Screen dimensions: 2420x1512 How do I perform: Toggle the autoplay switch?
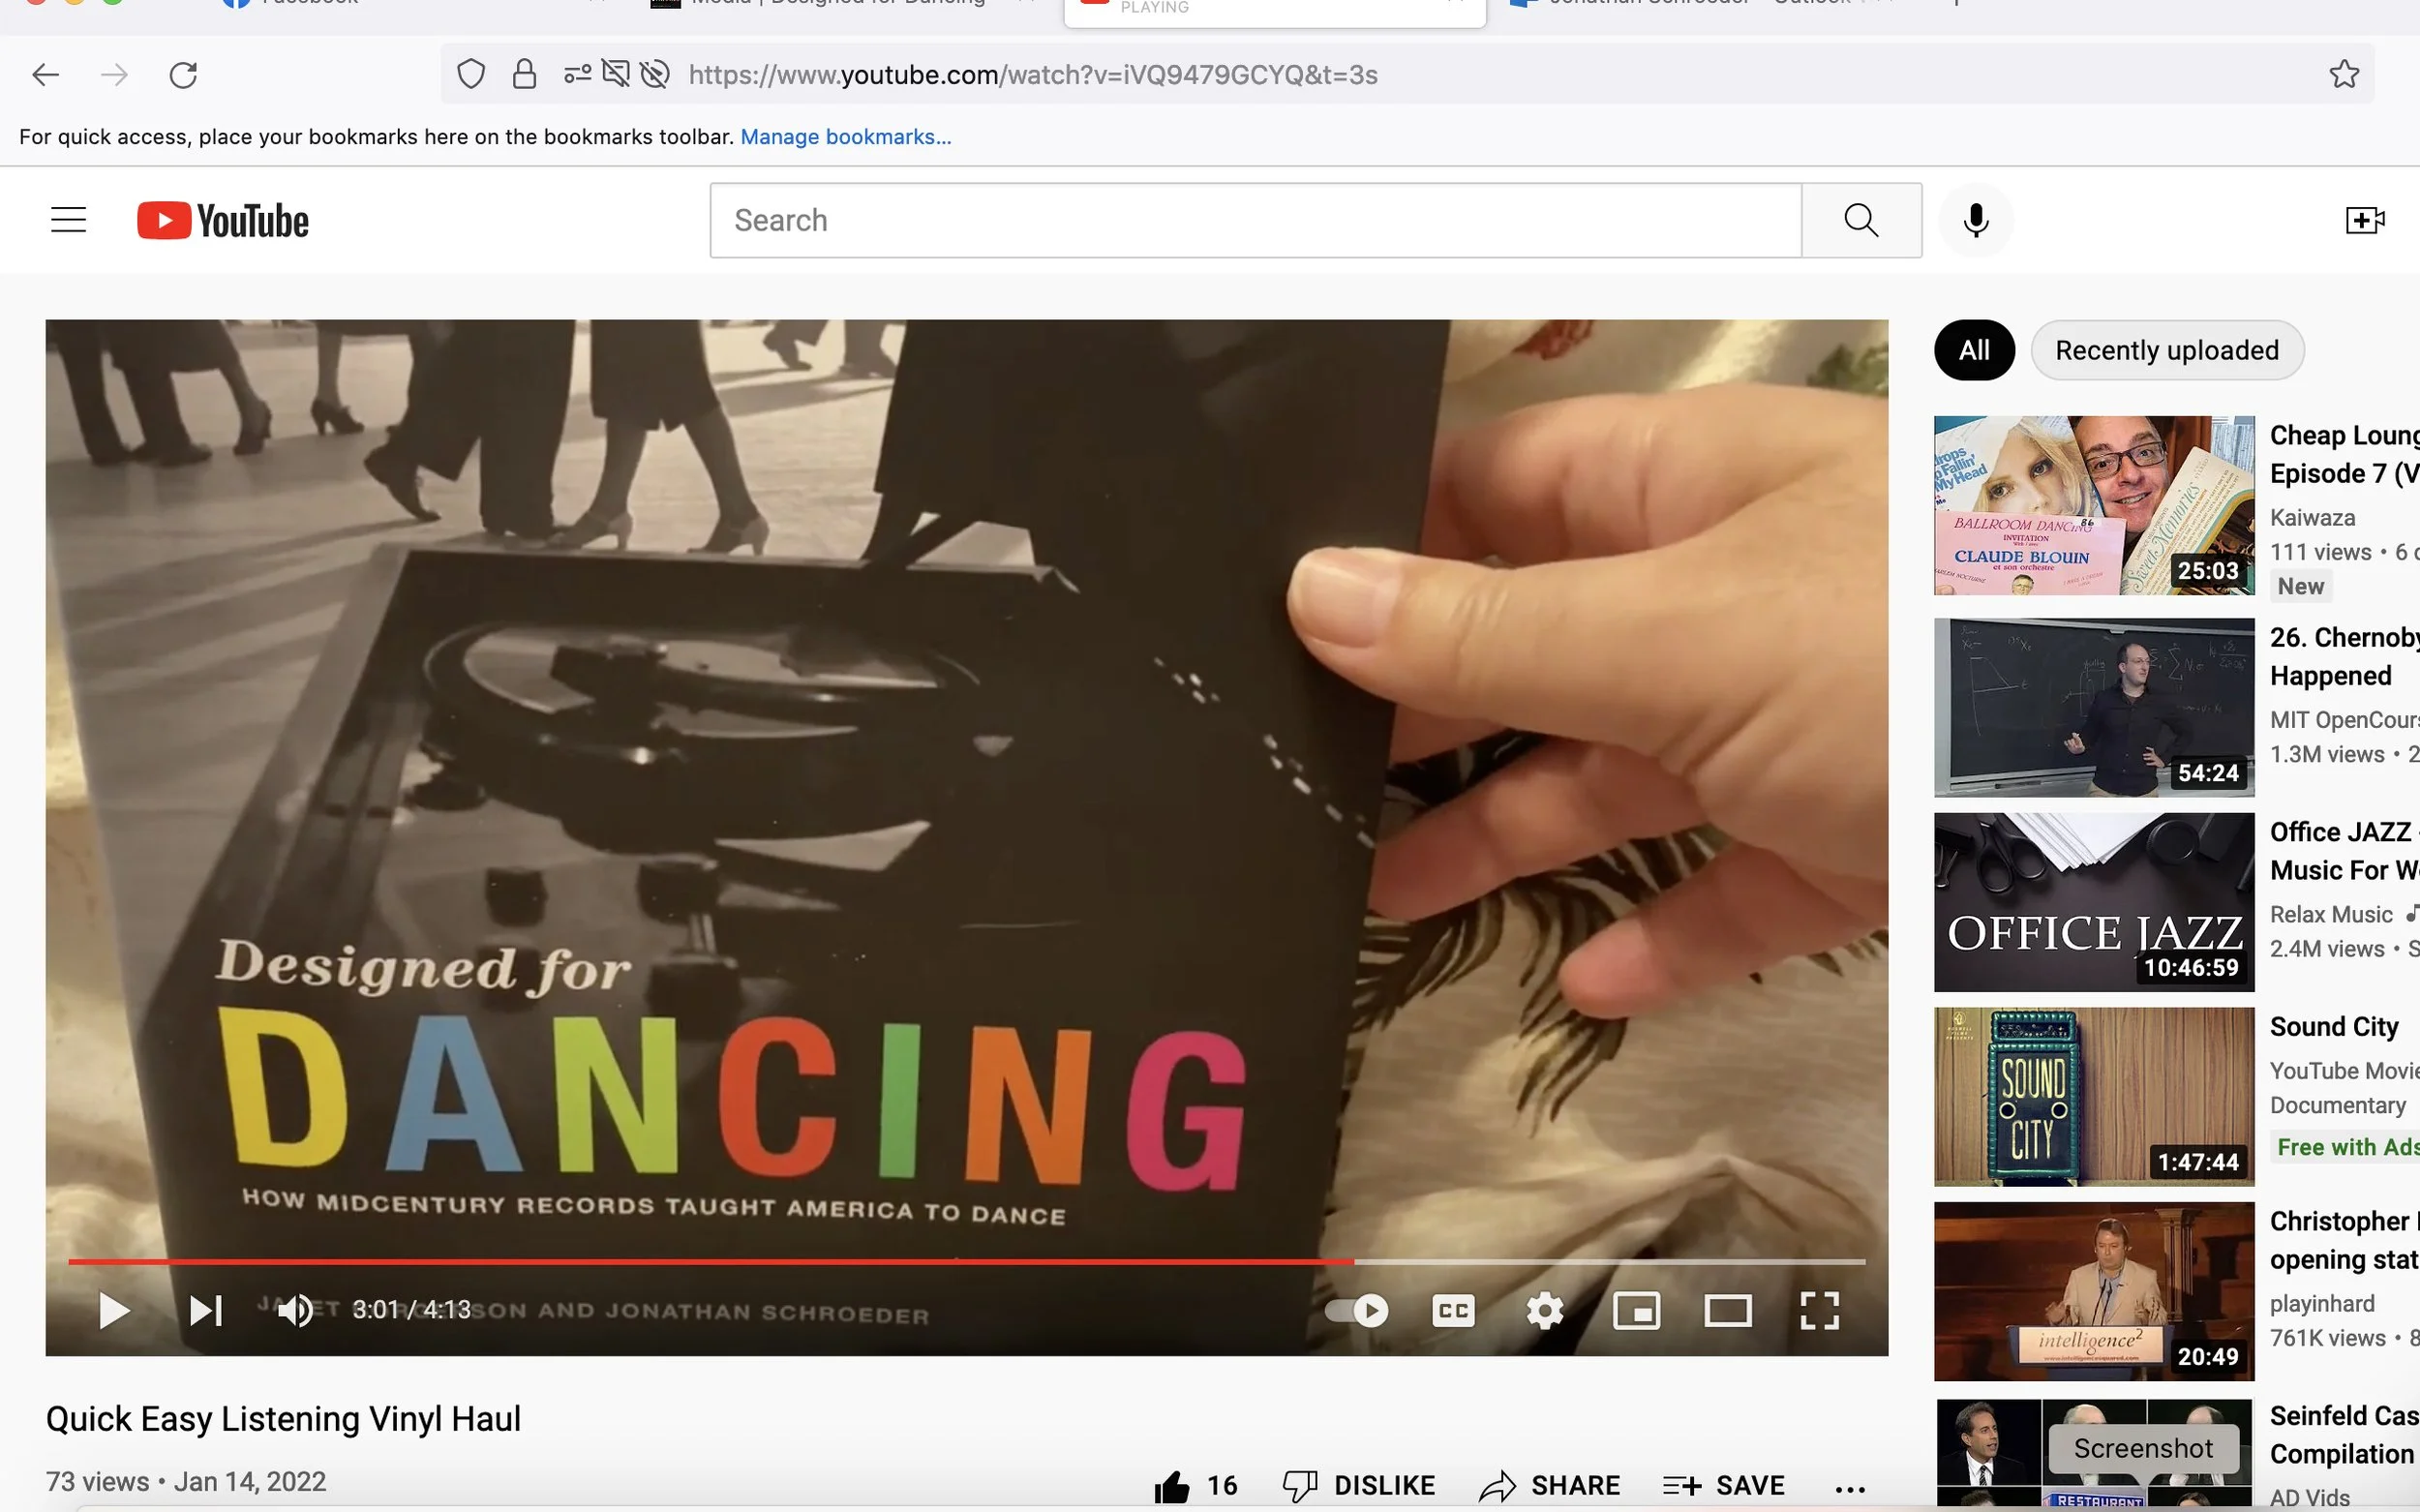pyautogui.click(x=1357, y=1310)
